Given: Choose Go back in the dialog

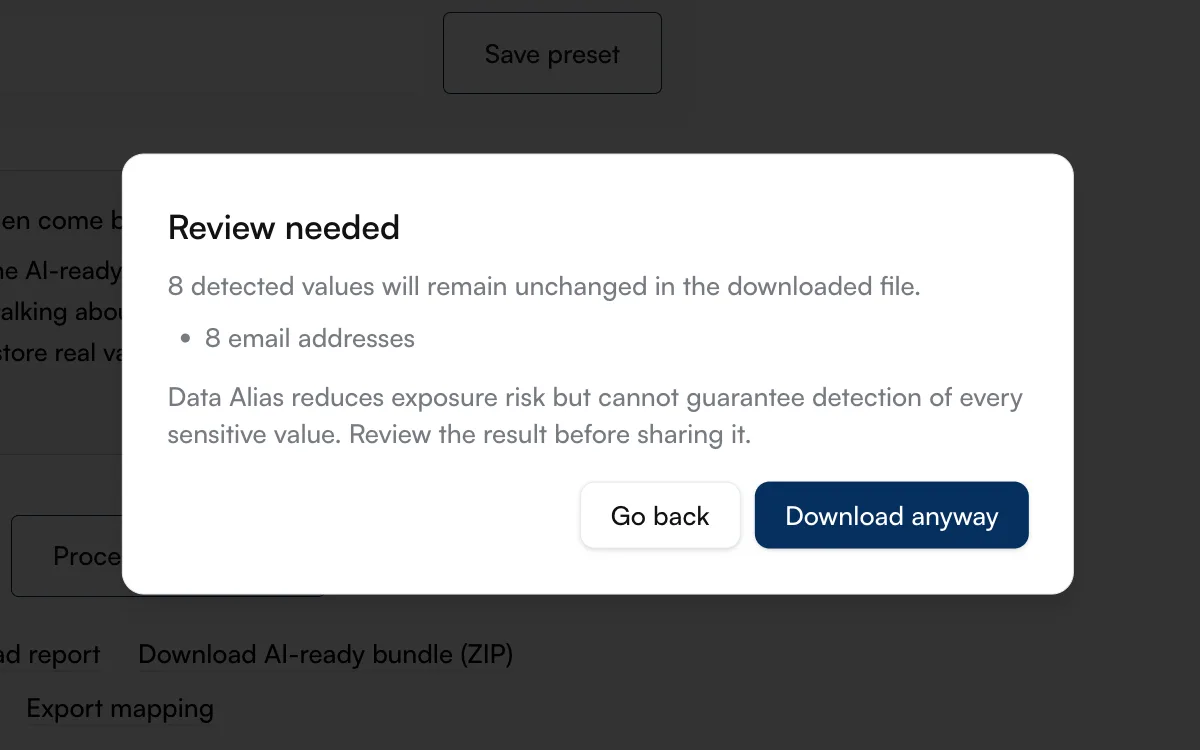Looking at the screenshot, I should 660,515.
